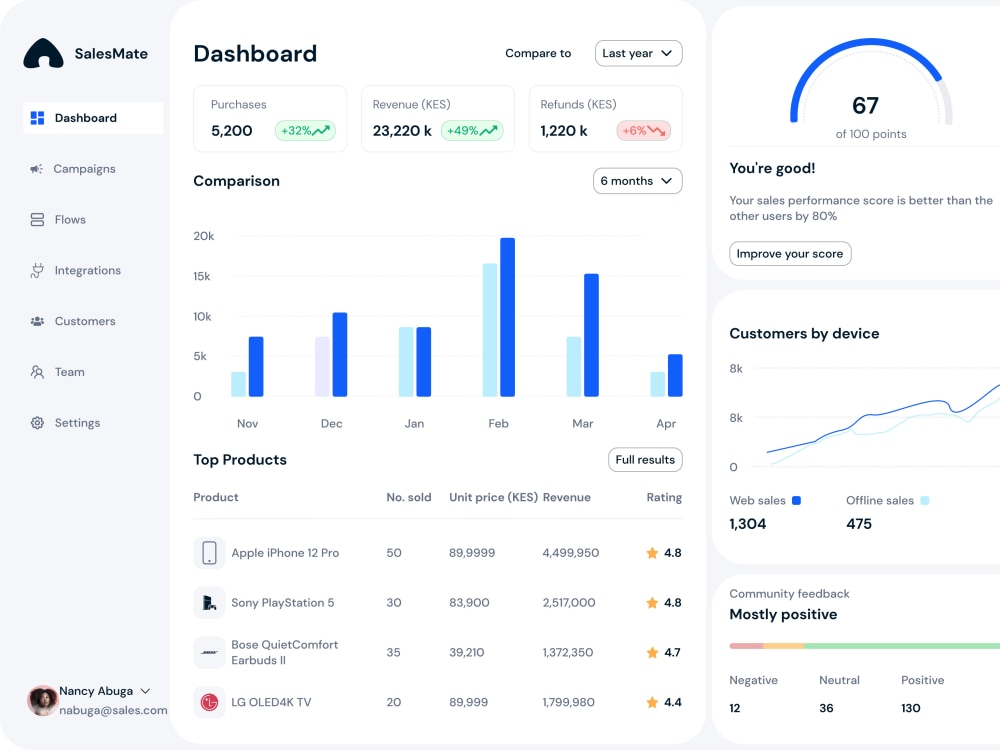The width and height of the screenshot is (1000, 750).
Task: Click the Dashboard grid icon in sidebar
Action: click(x=38, y=118)
